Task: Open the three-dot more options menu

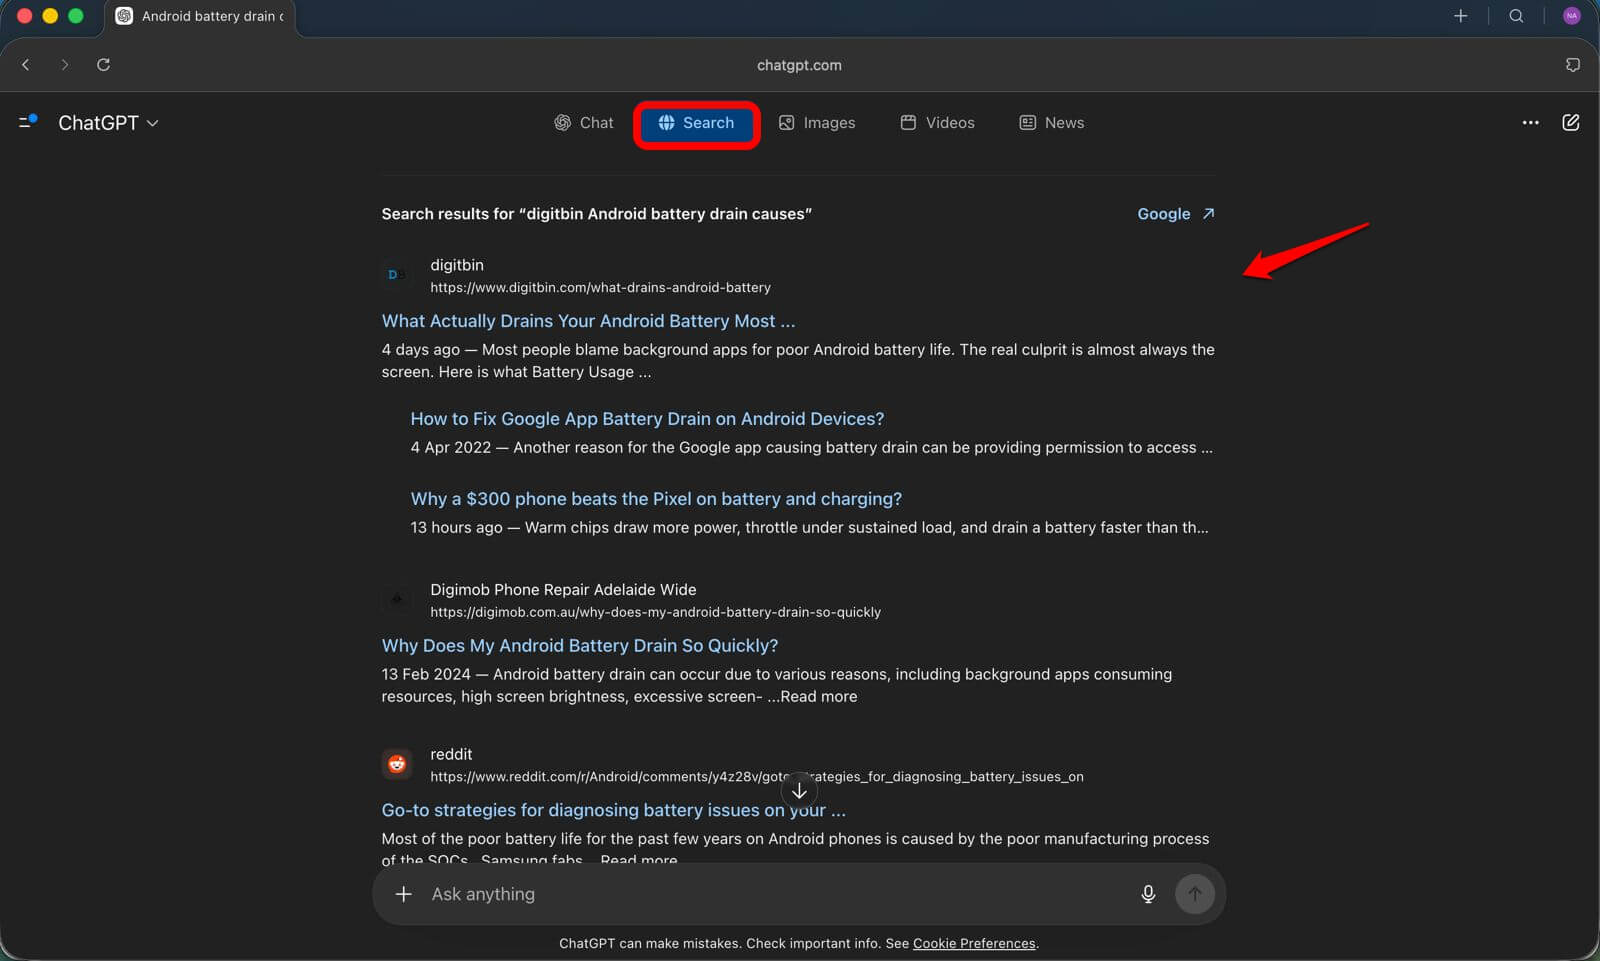Action: click(1530, 122)
